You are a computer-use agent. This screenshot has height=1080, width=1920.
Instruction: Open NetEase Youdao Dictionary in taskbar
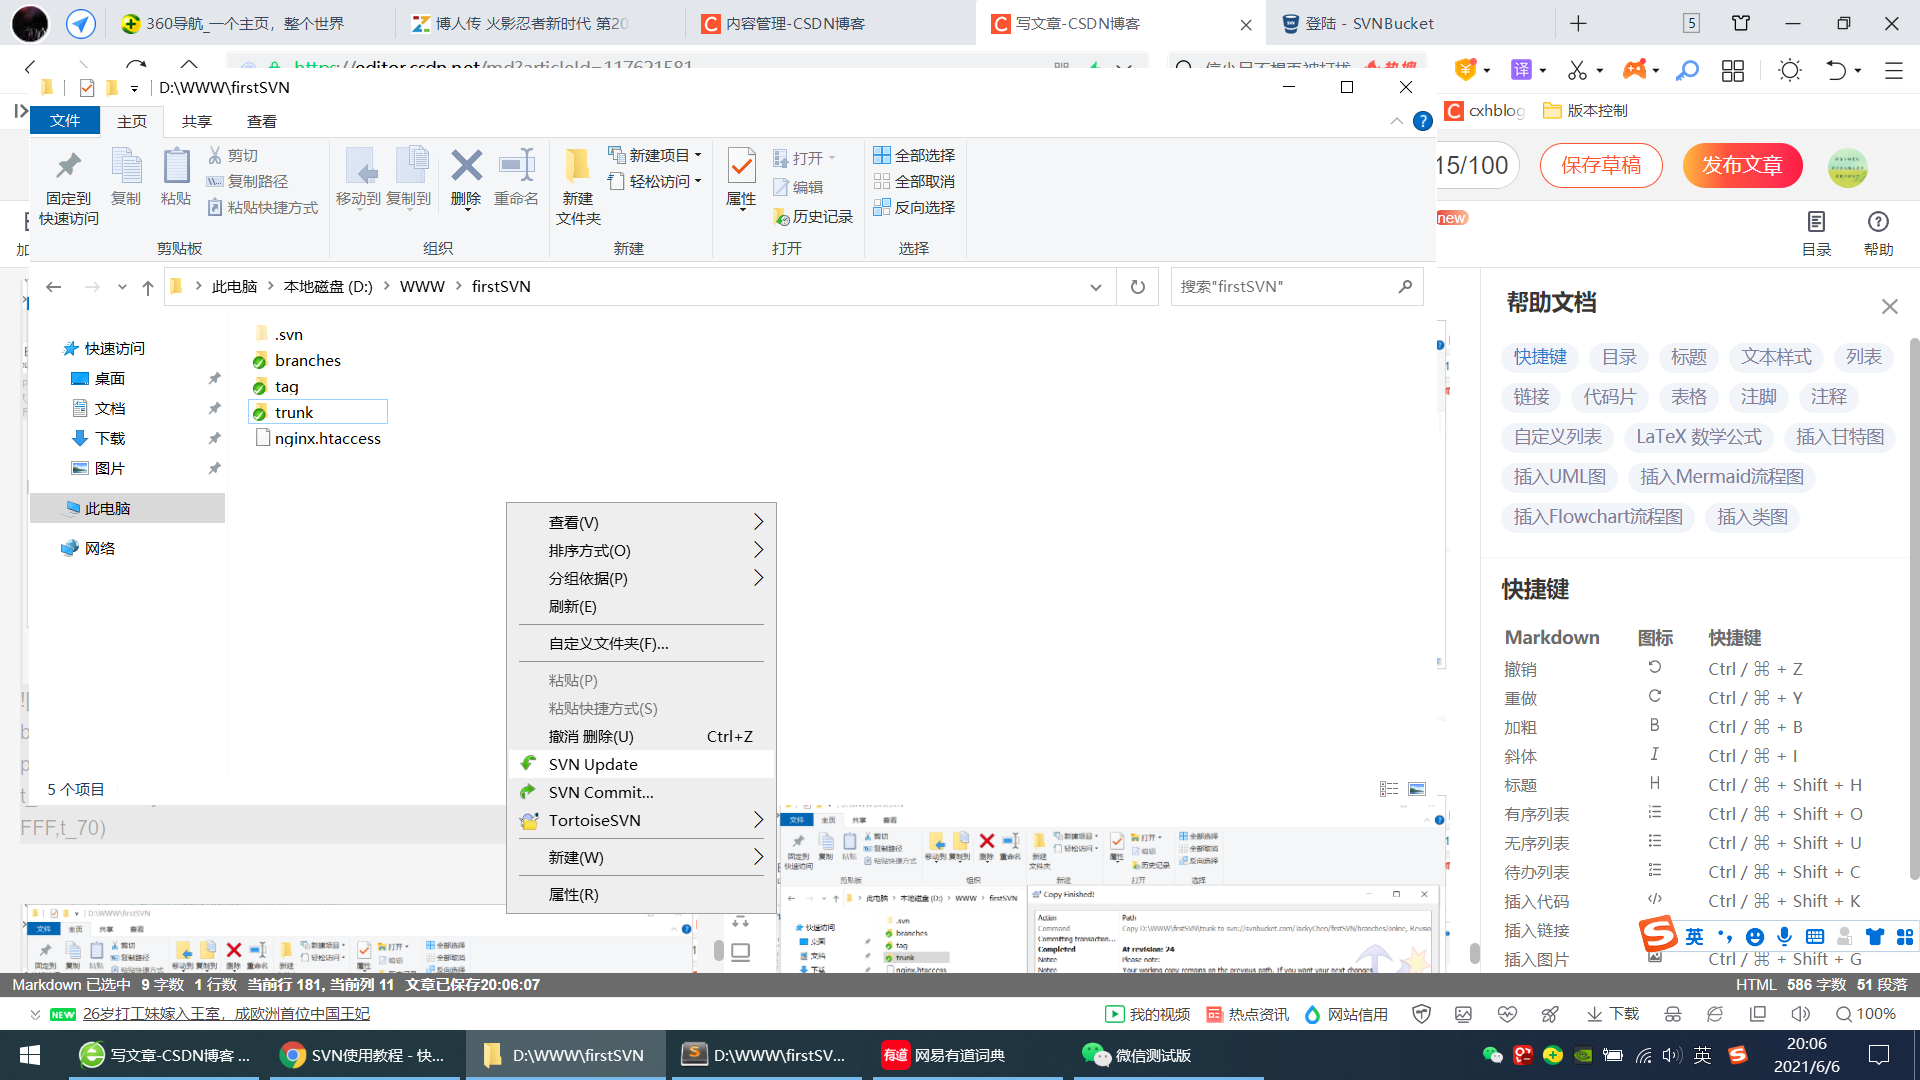click(945, 1055)
